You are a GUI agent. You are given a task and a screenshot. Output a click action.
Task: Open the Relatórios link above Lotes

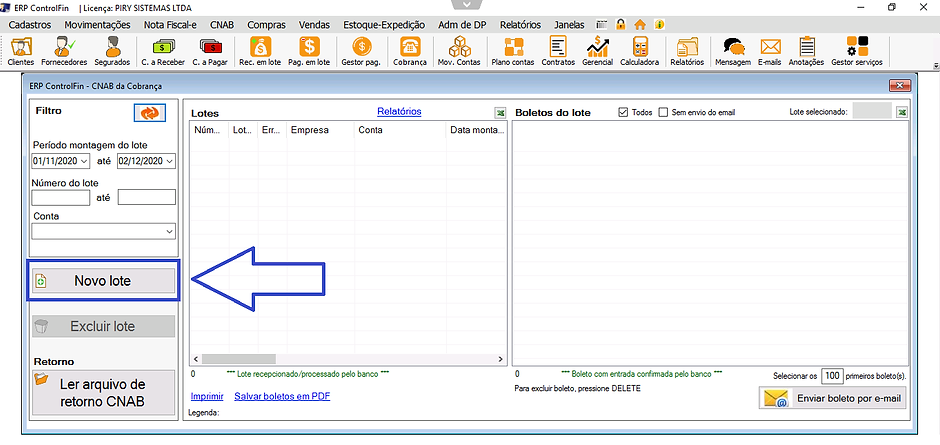(x=399, y=112)
